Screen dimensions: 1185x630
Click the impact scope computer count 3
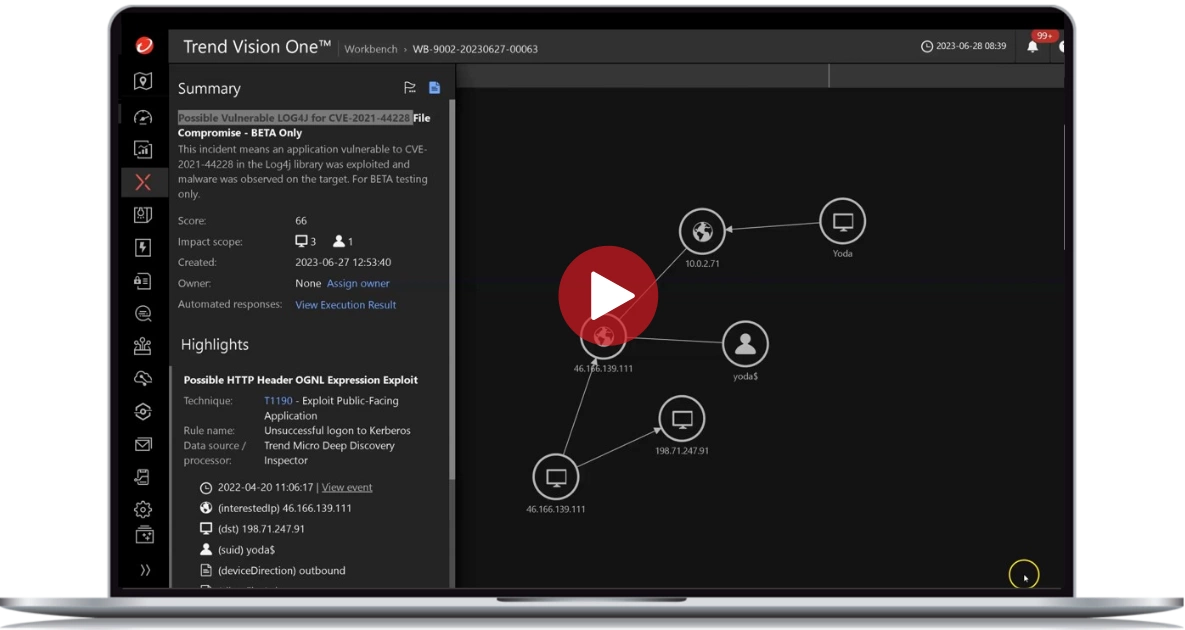[305, 241]
